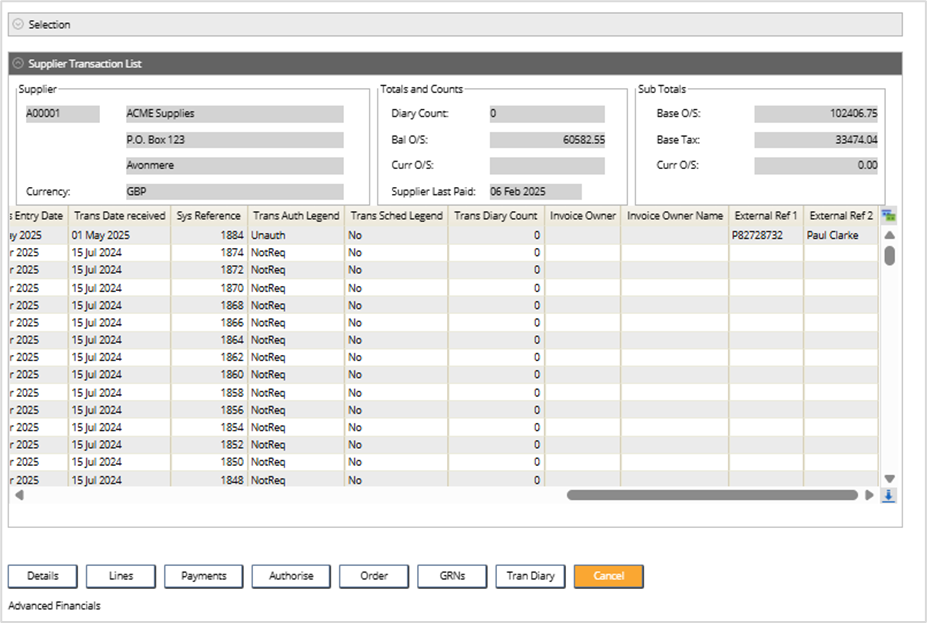Click the vertical scrollbar thumb

[x=889, y=256]
